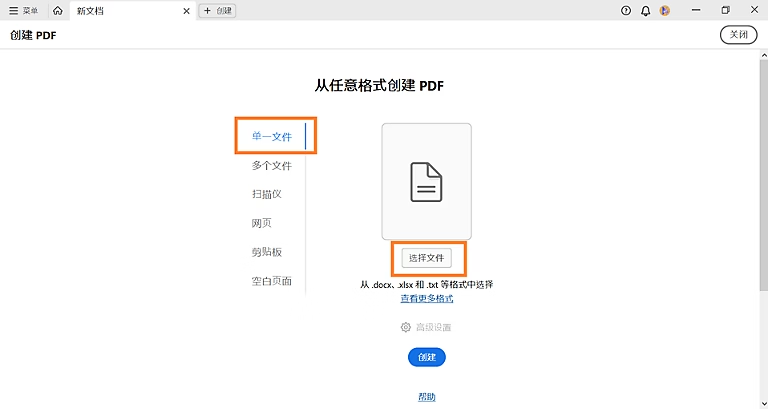Close the 新文档 tab
Screen dimensions: 768x409
coord(186,11)
